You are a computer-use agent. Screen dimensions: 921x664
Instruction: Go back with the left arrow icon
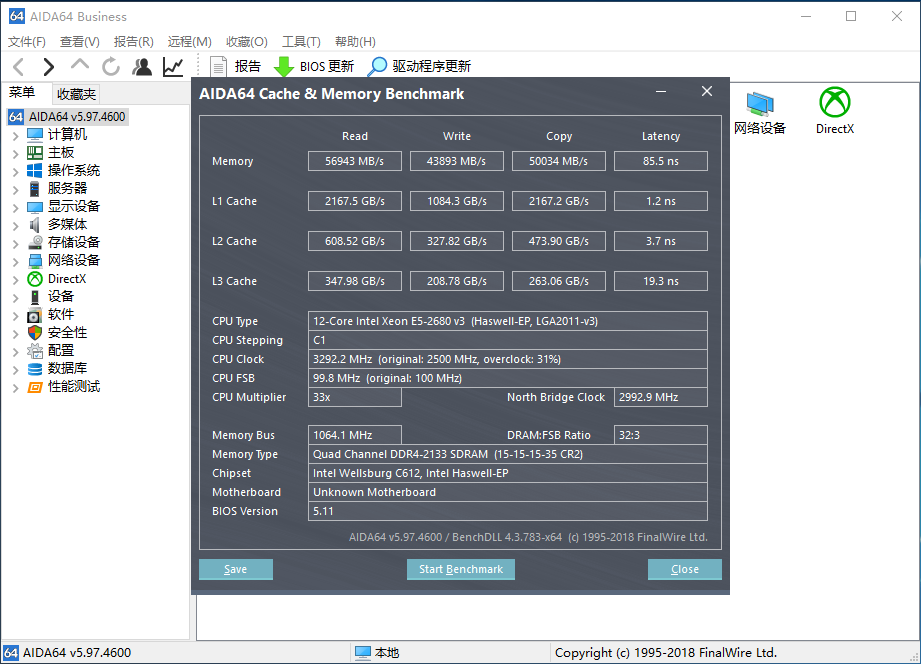pos(18,66)
